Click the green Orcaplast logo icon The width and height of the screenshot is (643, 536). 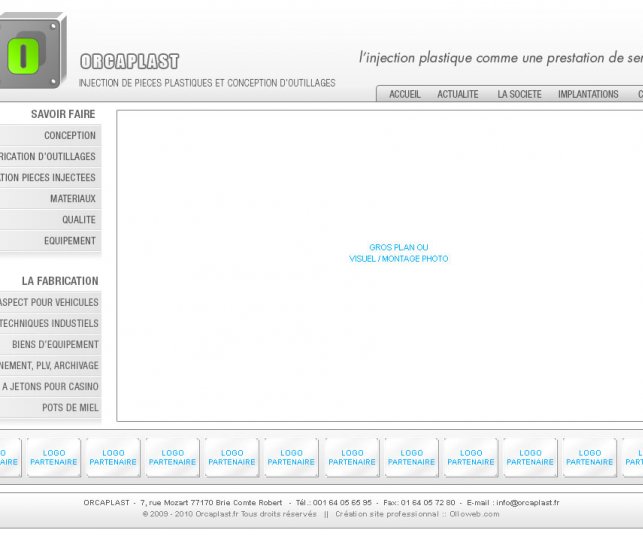coord(23,56)
